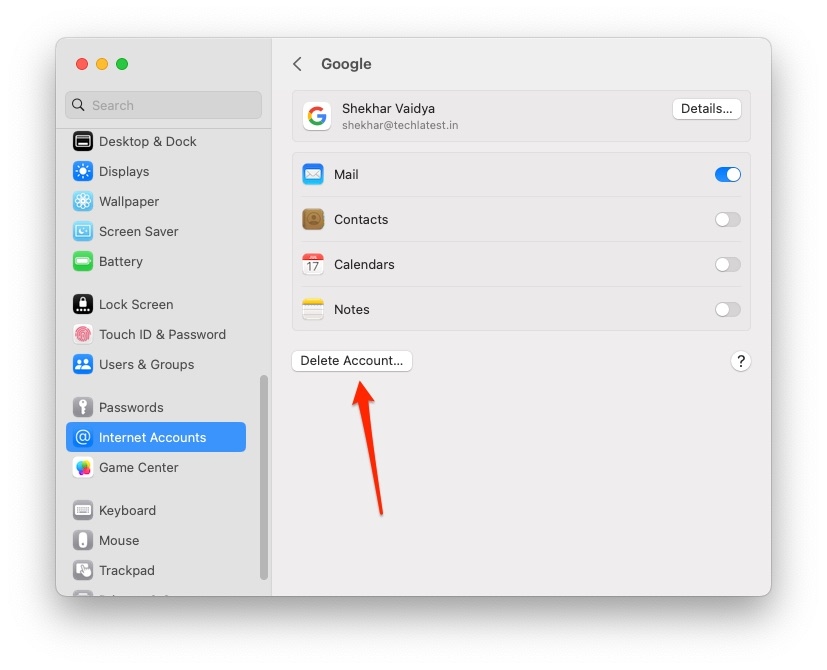The image size is (827, 670).
Task: Click the Game Center colorful icon
Action: [x=83, y=467]
